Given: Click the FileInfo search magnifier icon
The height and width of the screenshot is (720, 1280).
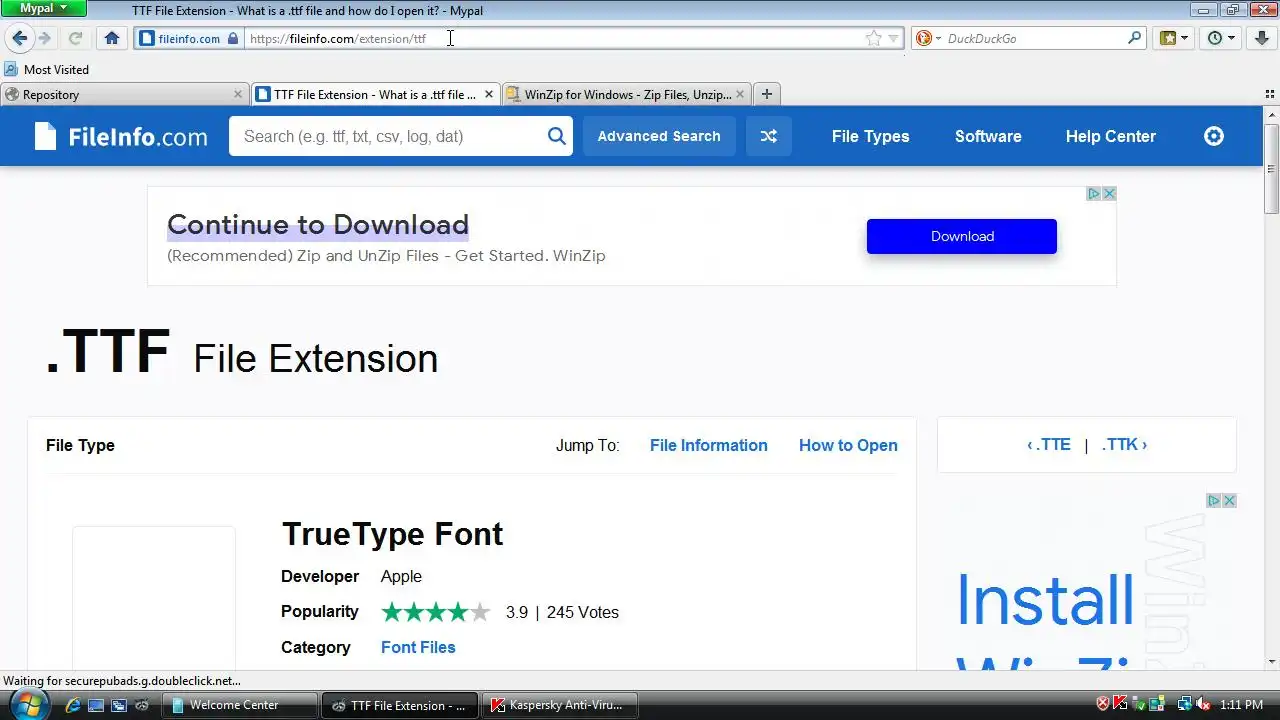Looking at the screenshot, I should point(557,136).
